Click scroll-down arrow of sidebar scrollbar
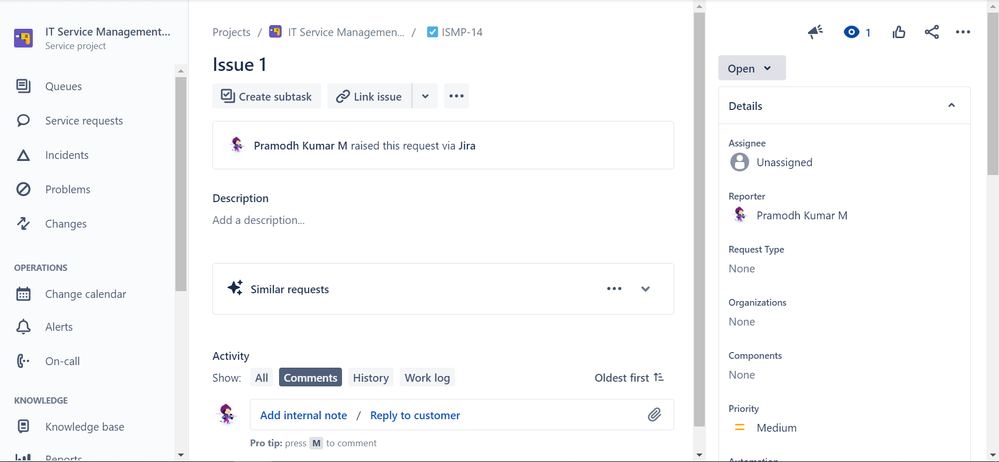999x462 pixels. click(x=180, y=454)
